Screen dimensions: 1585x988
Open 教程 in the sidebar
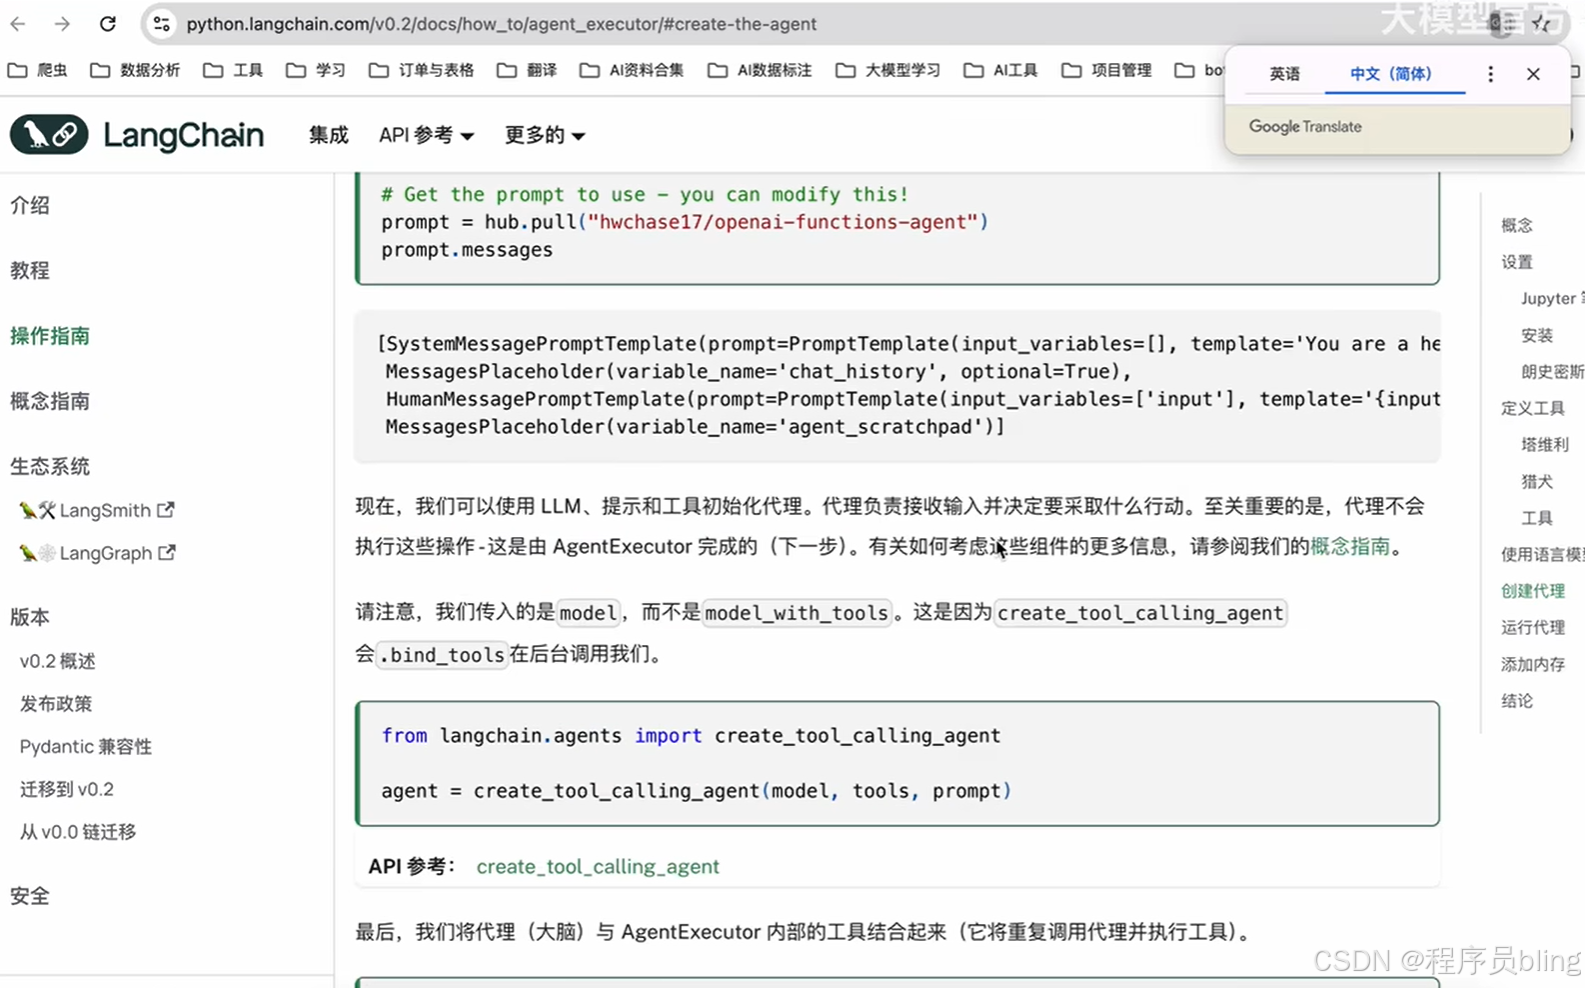click(30, 270)
